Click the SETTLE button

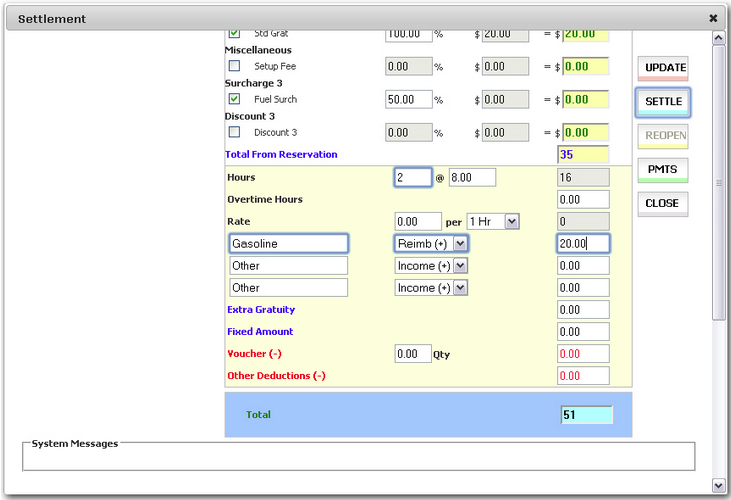coord(663,102)
